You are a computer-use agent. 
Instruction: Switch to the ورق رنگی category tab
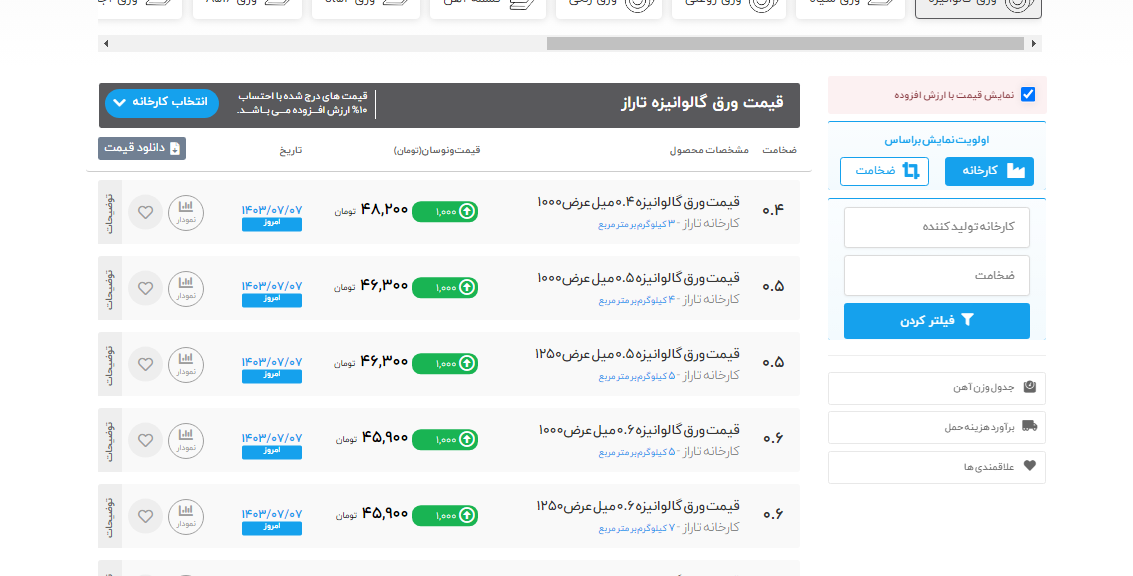[605, 6]
